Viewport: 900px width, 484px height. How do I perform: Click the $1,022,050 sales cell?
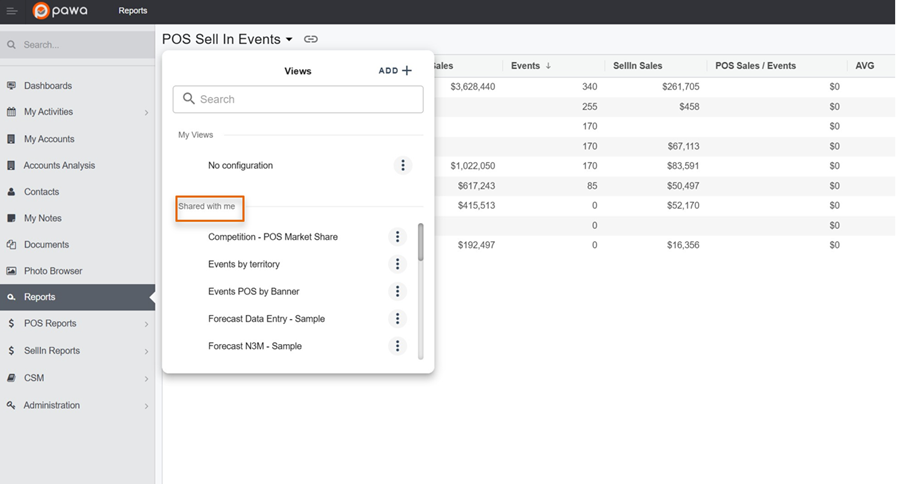click(472, 166)
